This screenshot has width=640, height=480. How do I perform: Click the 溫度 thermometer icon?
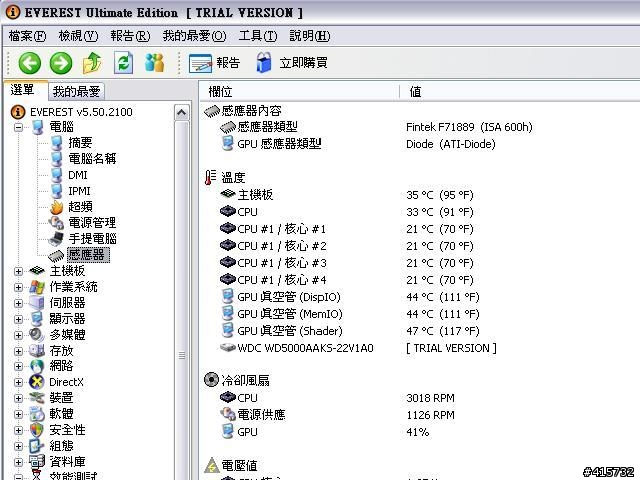point(211,178)
